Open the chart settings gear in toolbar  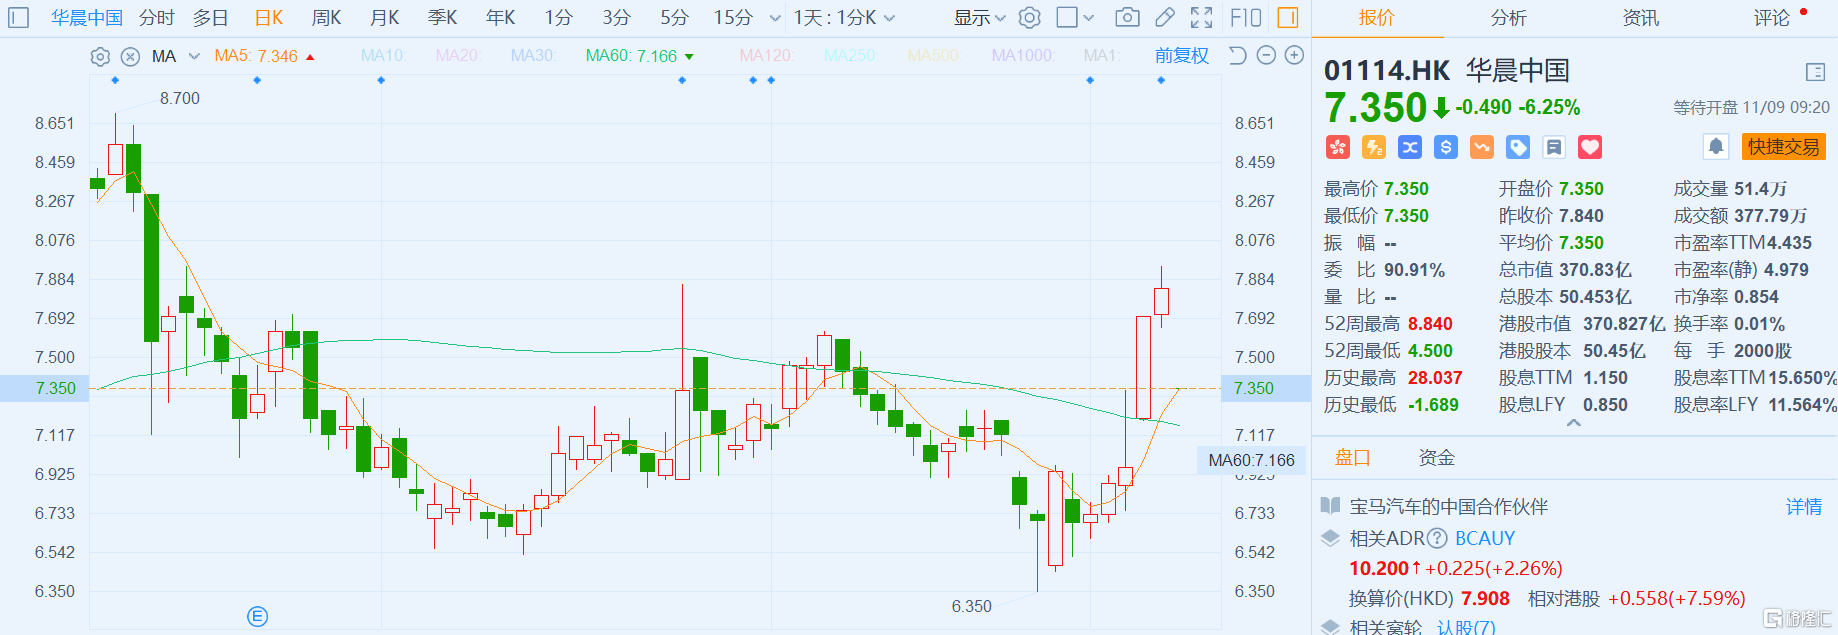pos(1030,17)
